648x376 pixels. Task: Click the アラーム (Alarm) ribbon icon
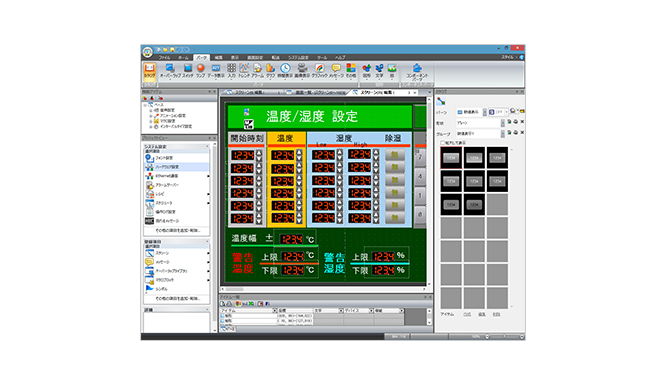257,71
